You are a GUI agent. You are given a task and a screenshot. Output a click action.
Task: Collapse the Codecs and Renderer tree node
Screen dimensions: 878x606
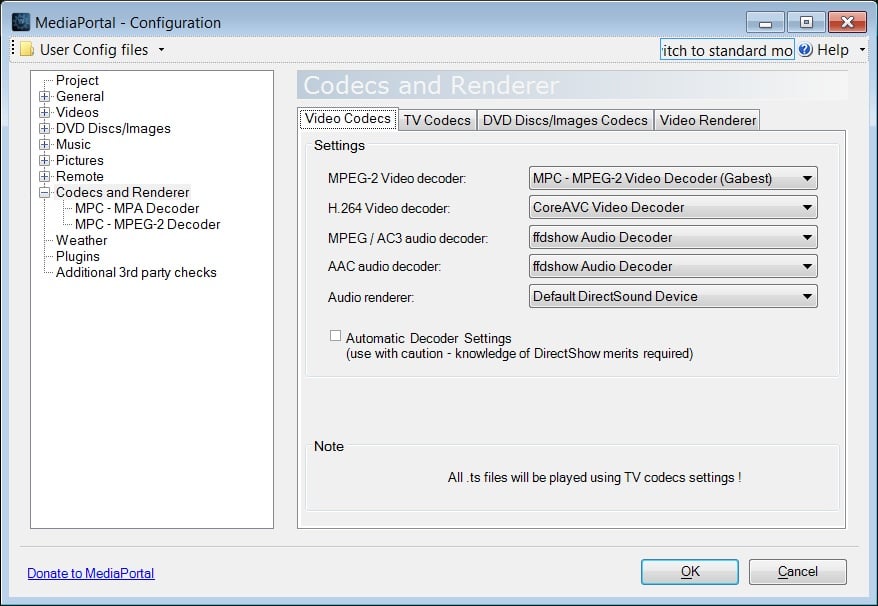[45, 193]
